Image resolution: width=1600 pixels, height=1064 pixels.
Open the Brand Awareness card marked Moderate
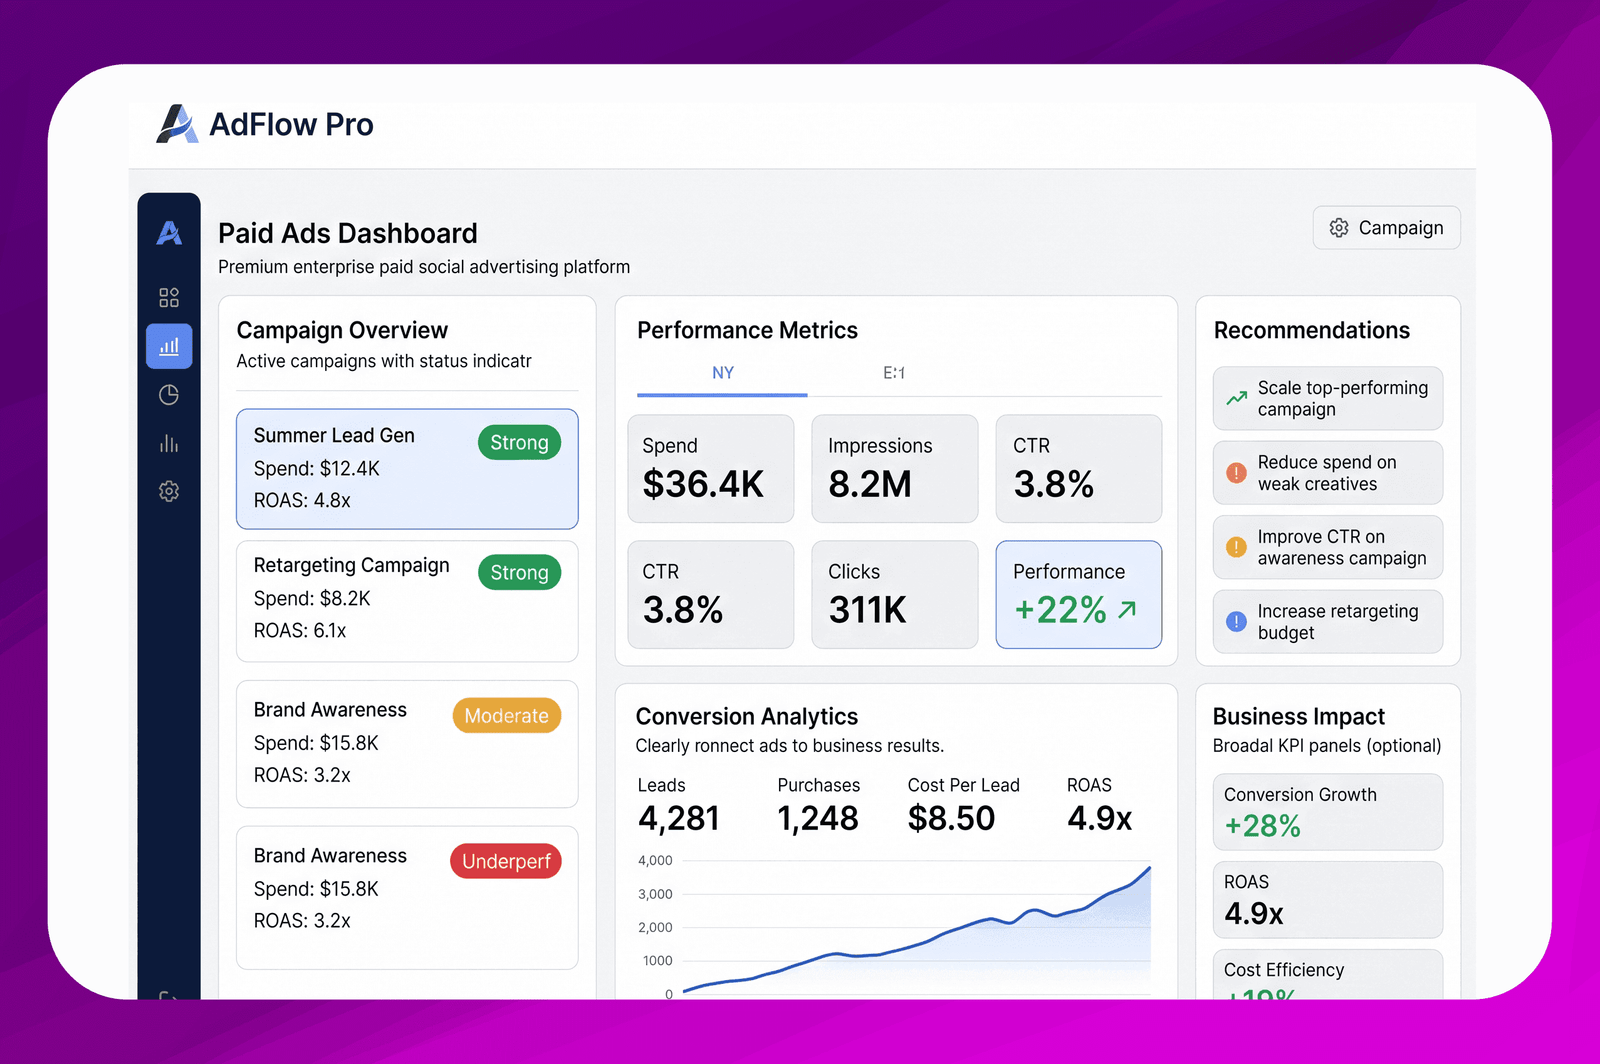(x=407, y=744)
